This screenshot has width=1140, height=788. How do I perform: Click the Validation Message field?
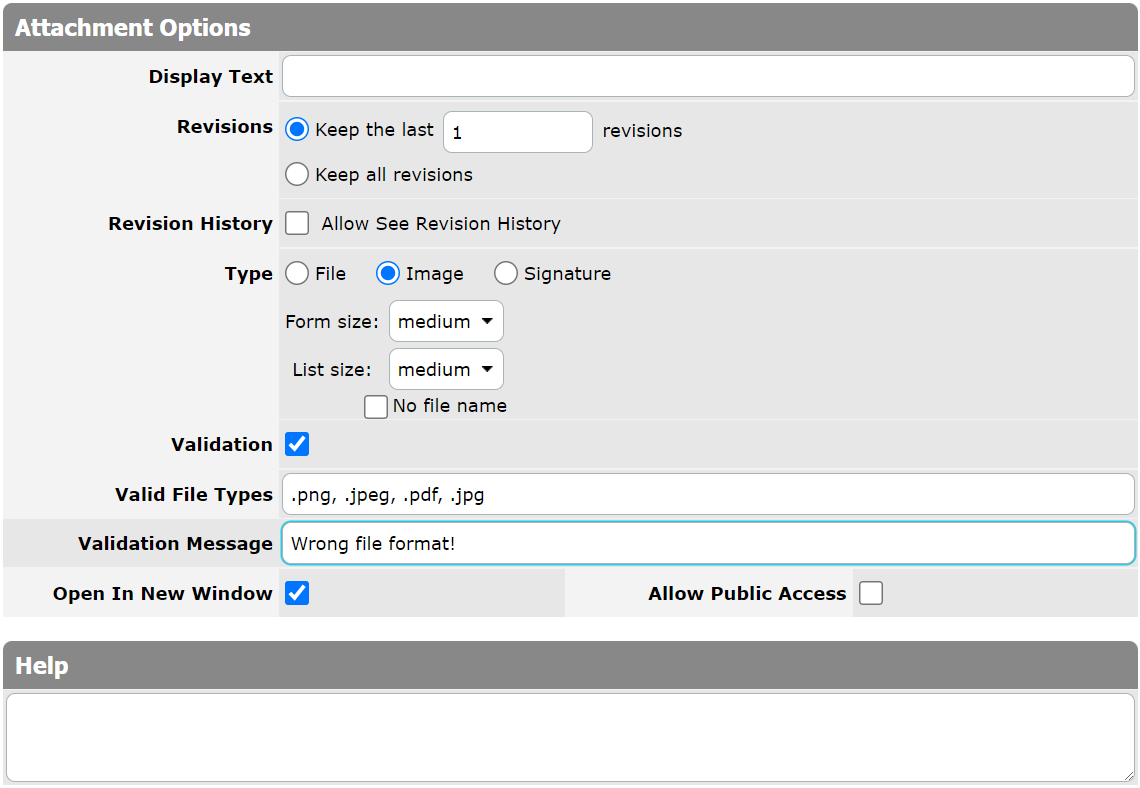(x=708, y=543)
